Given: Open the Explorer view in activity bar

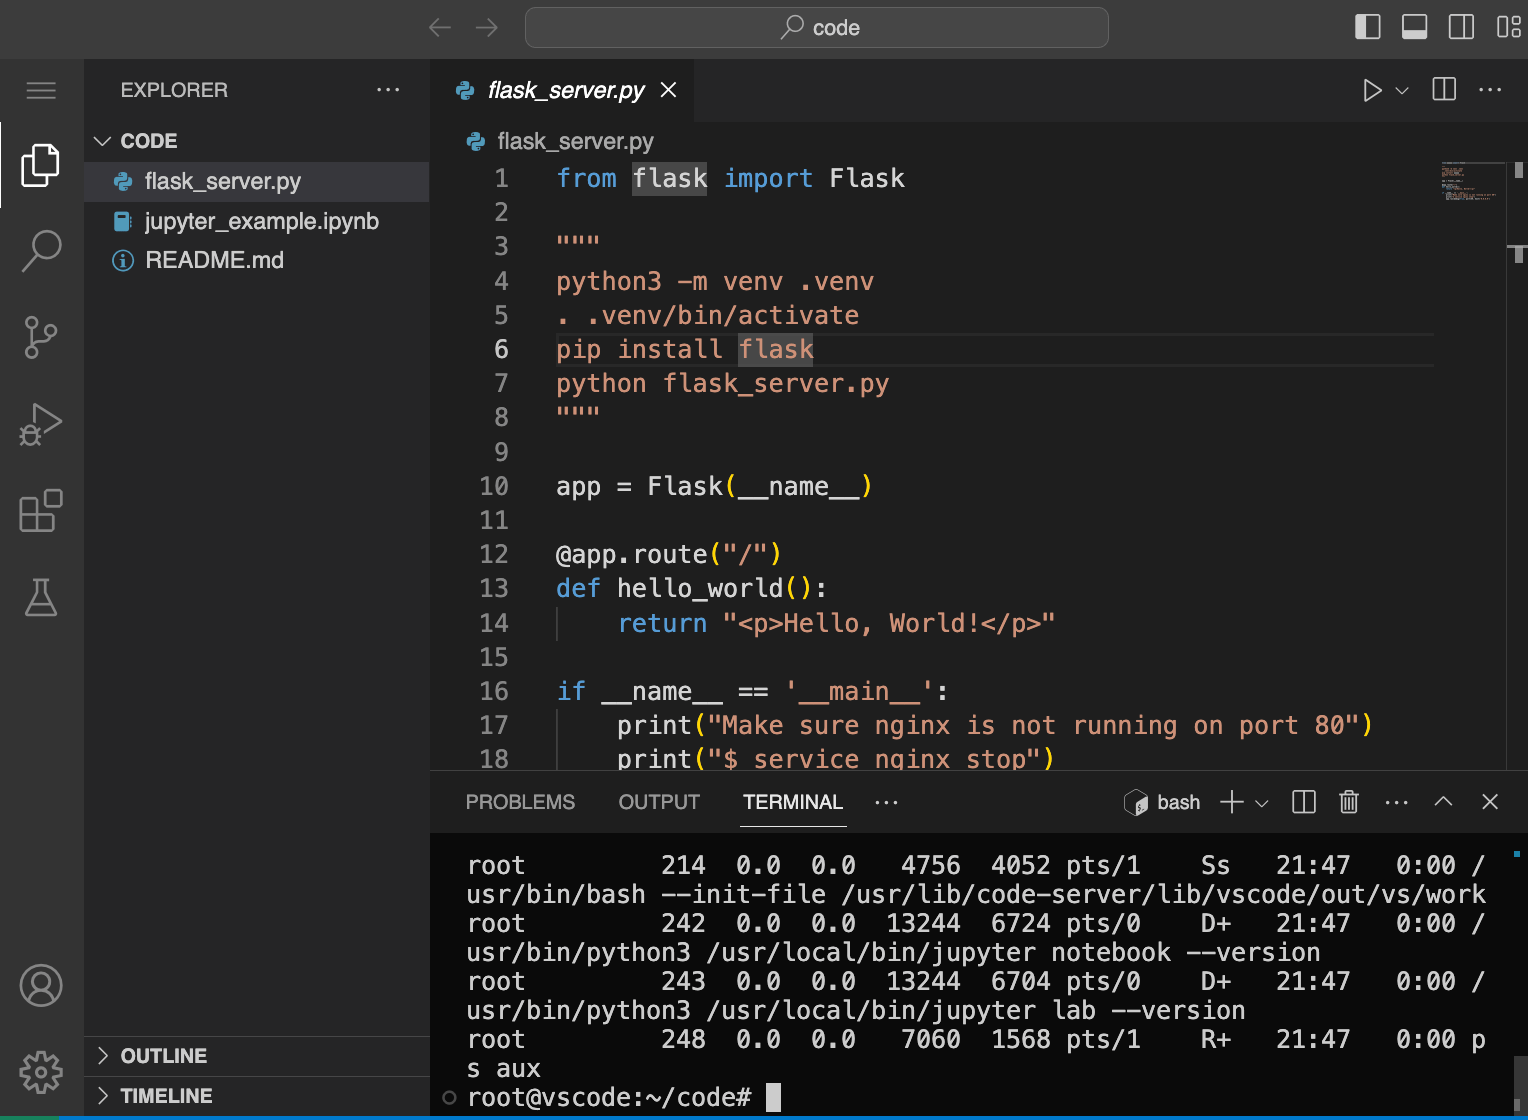Looking at the screenshot, I should pyautogui.click(x=41, y=165).
